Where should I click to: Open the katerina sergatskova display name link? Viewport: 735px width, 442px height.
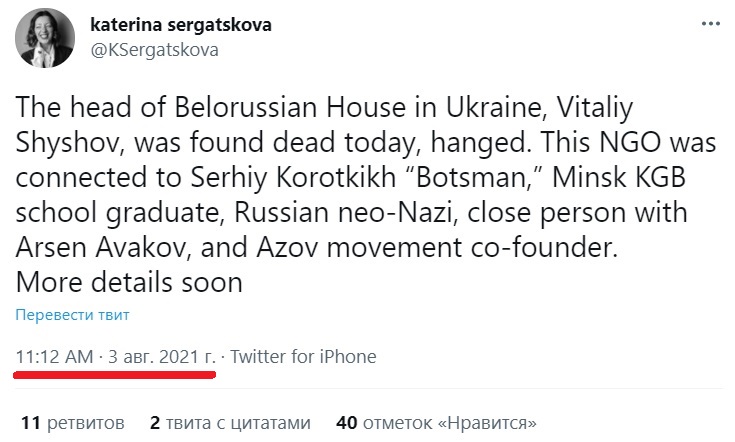click(x=181, y=24)
